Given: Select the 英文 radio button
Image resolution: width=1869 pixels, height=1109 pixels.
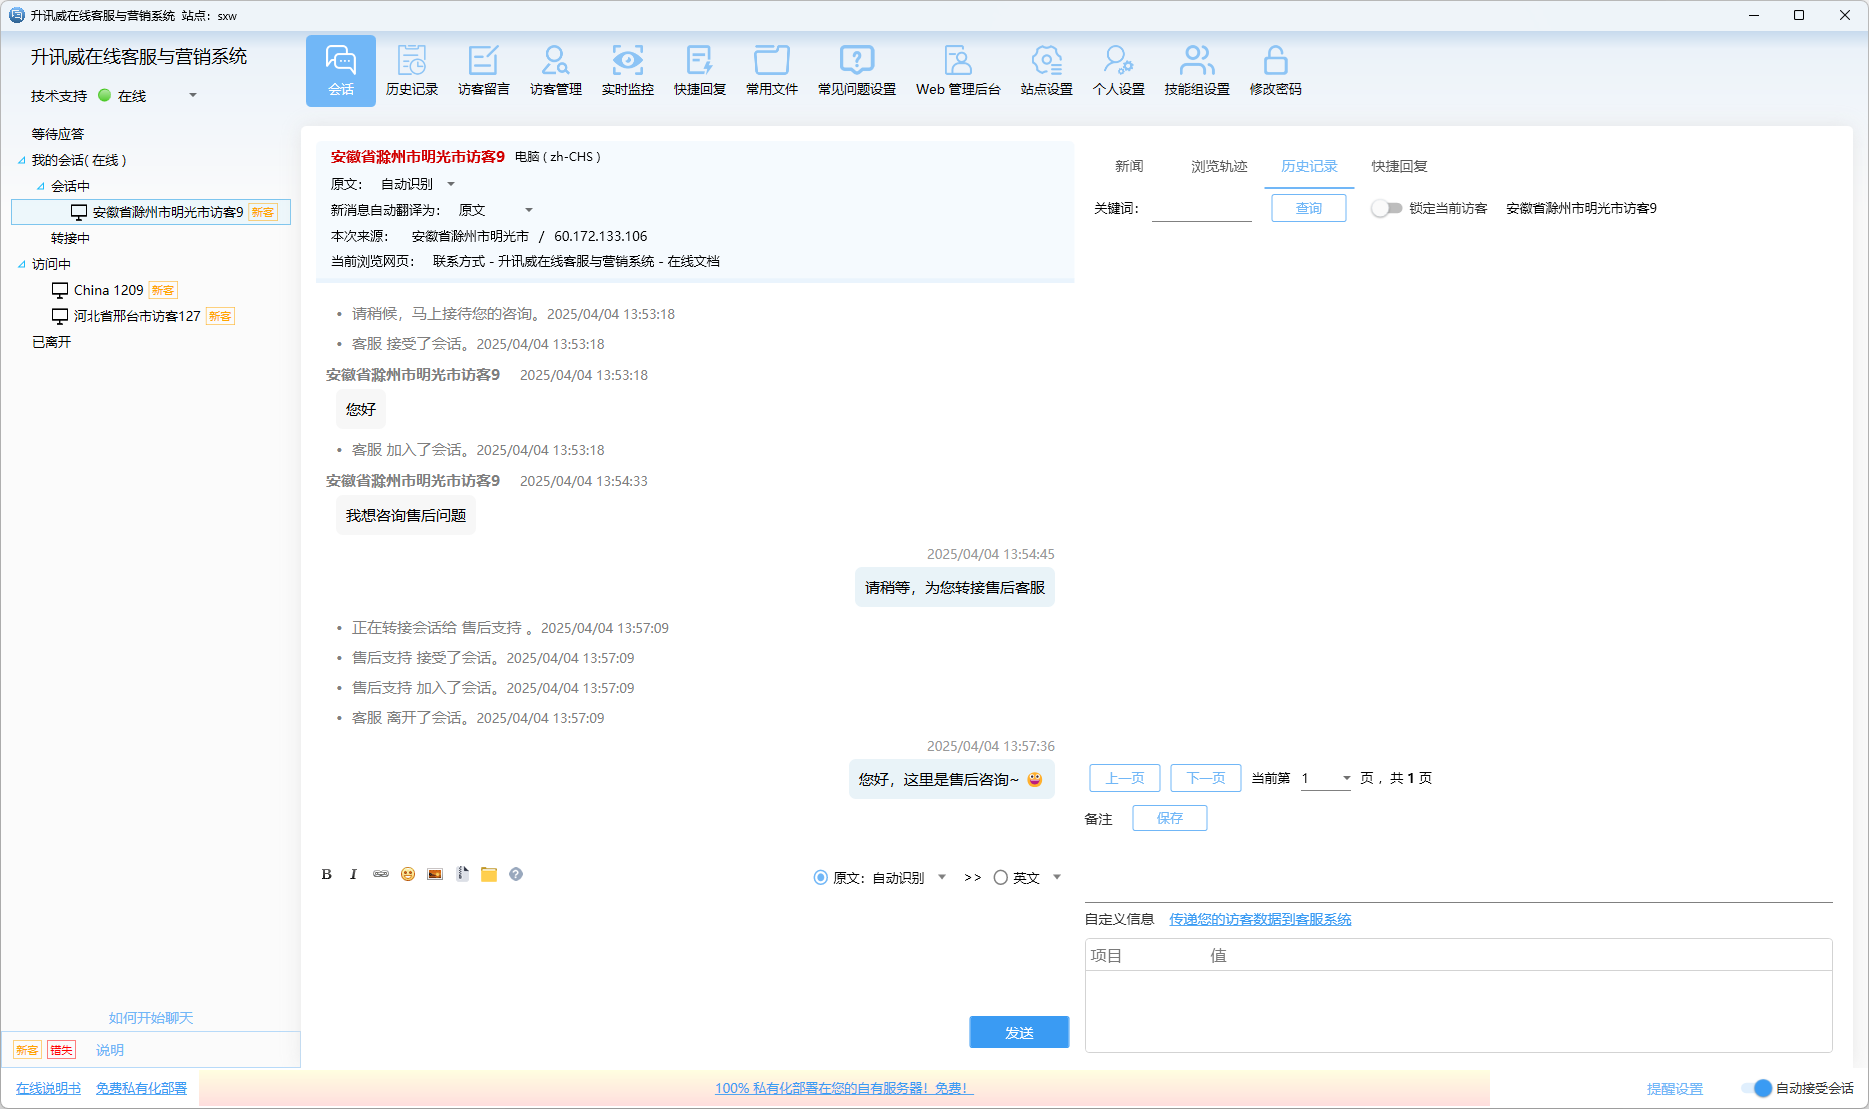Looking at the screenshot, I should tap(1001, 878).
